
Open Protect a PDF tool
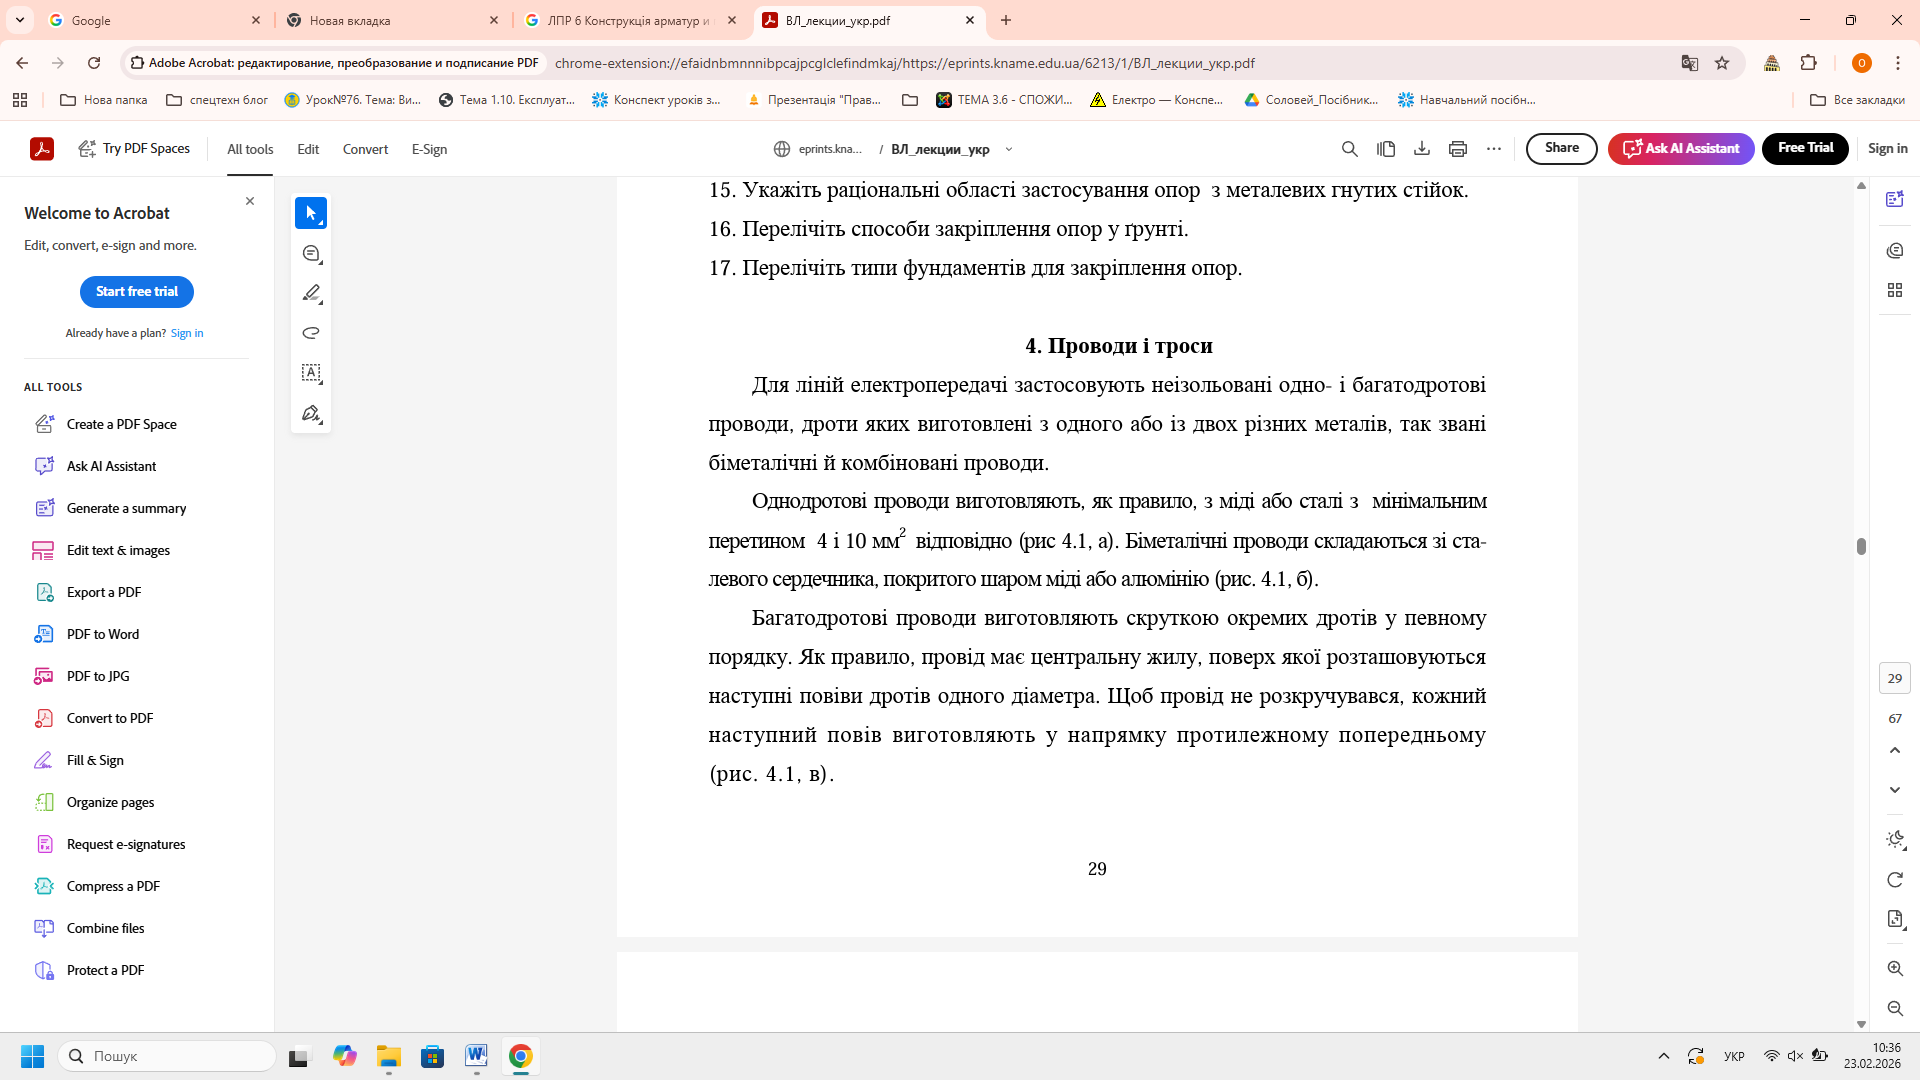[105, 970]
